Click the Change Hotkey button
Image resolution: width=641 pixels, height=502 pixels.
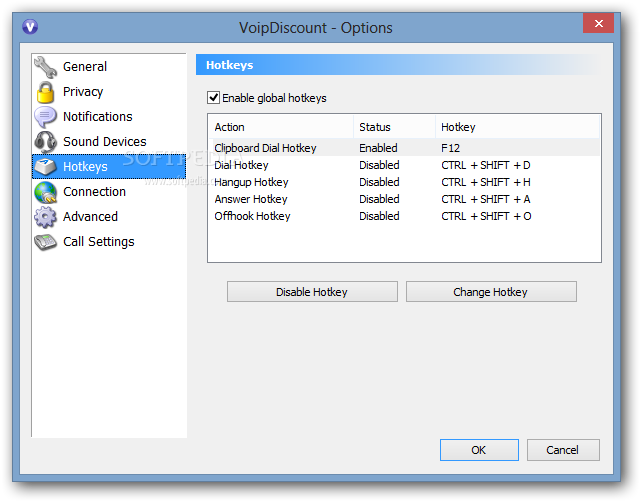(491, 292)
